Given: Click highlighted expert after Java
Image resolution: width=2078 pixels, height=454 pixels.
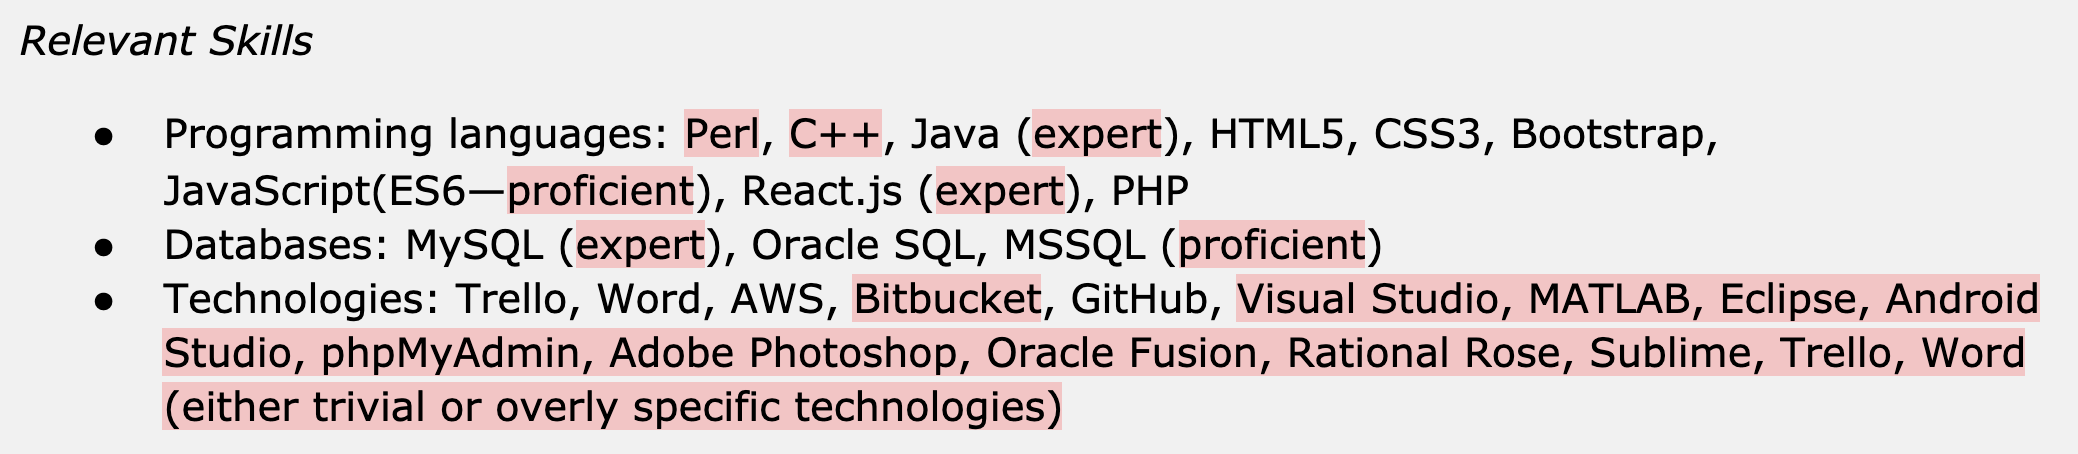Looking at the screenshot, I should point(1096,133).
